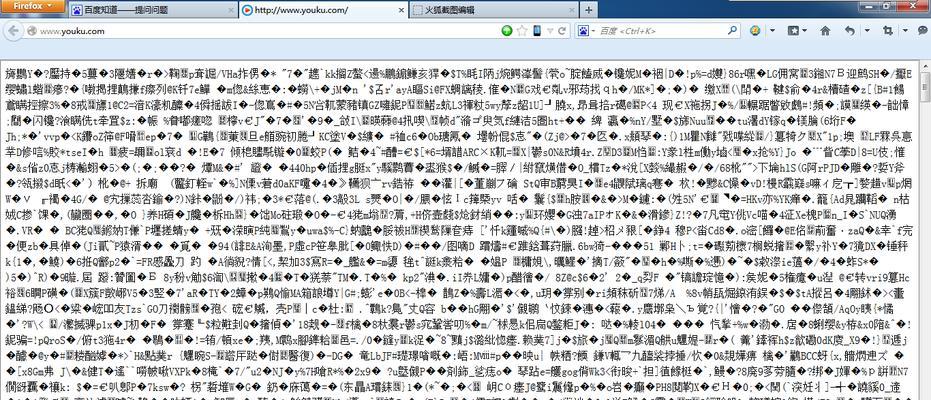
Task: Click the undo arrow toolbar icon
Action: point(850,31)
